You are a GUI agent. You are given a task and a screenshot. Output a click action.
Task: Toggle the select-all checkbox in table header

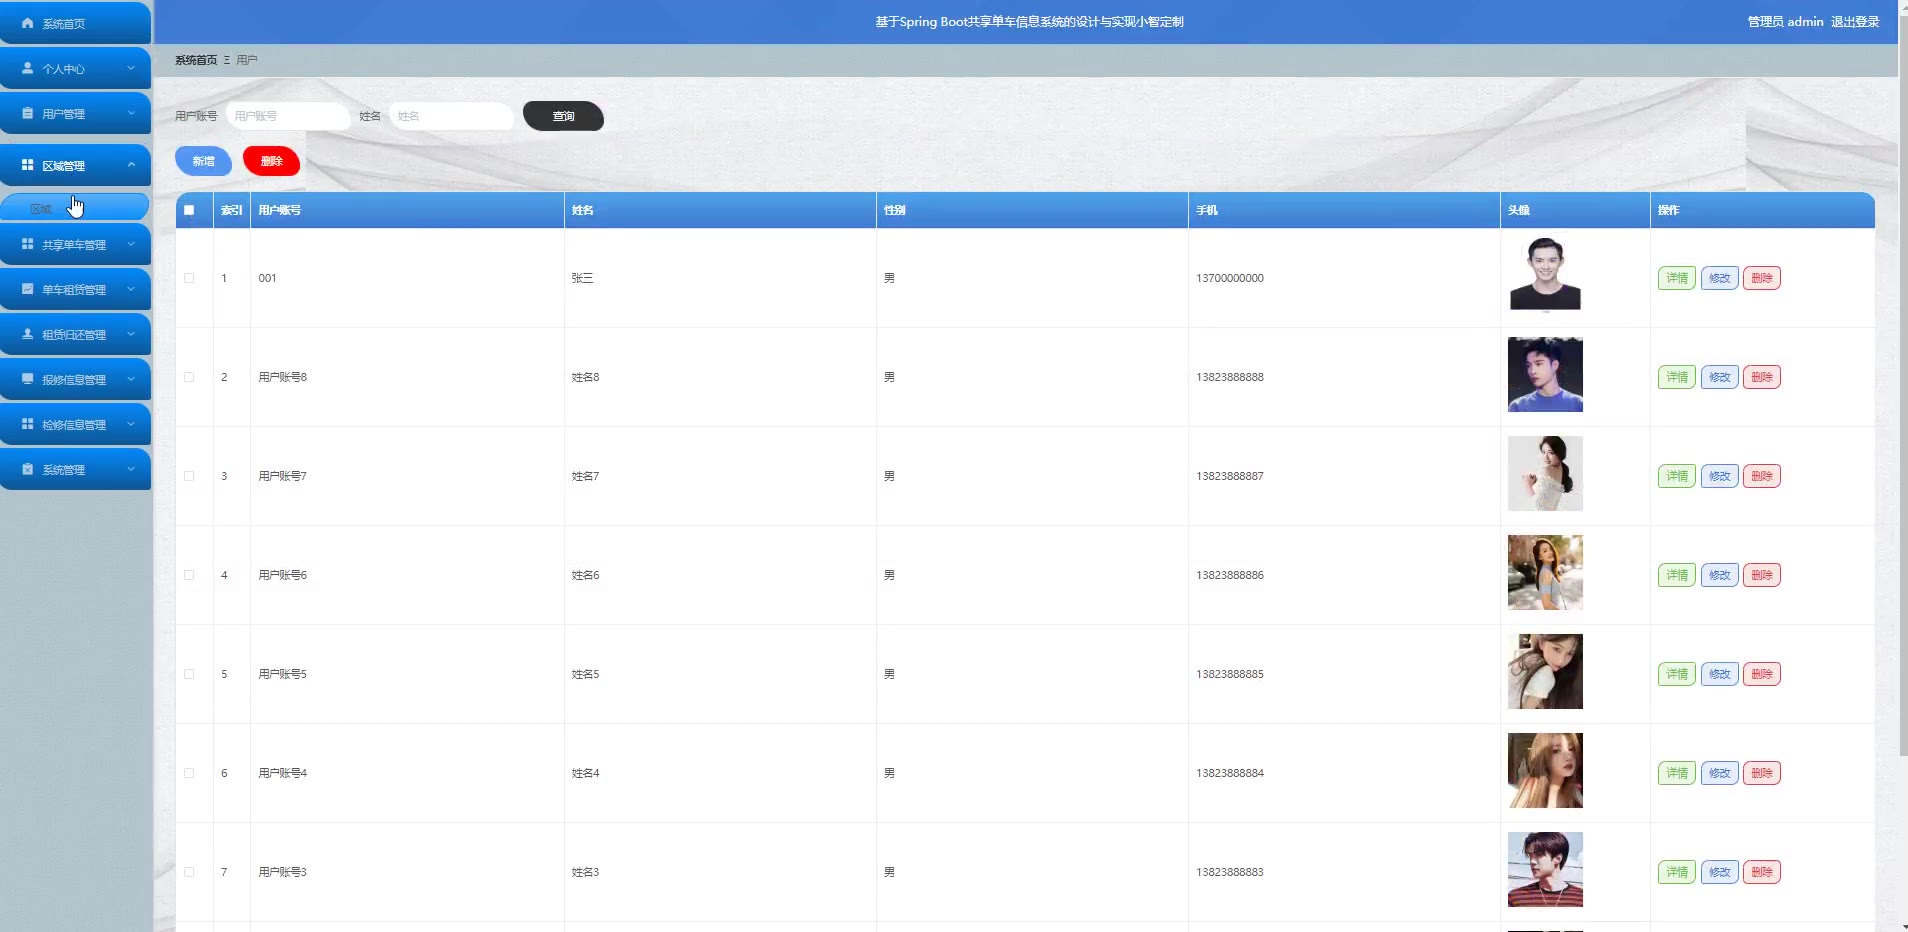click(189, 210)
